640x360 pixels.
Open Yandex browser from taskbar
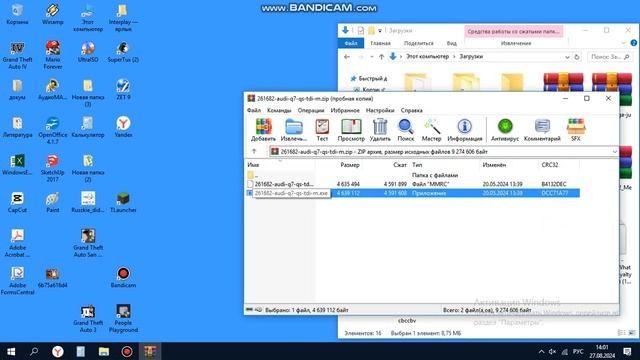(x=58, y=351)
